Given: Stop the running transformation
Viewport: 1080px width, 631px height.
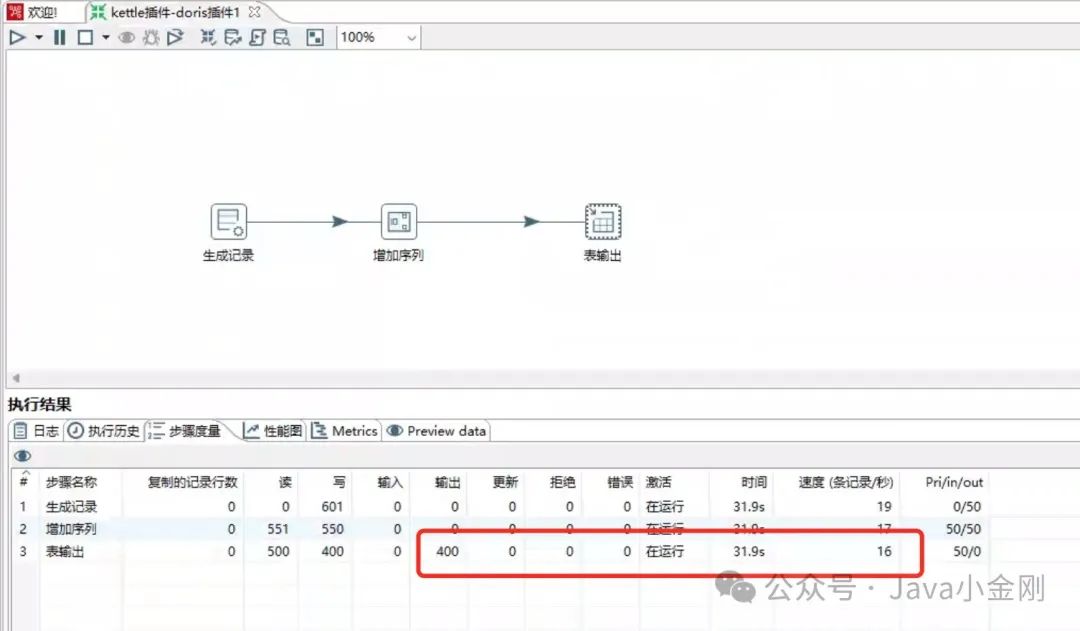Looking at the screenshot, I should pyautogui.click(x=85, y=37).
